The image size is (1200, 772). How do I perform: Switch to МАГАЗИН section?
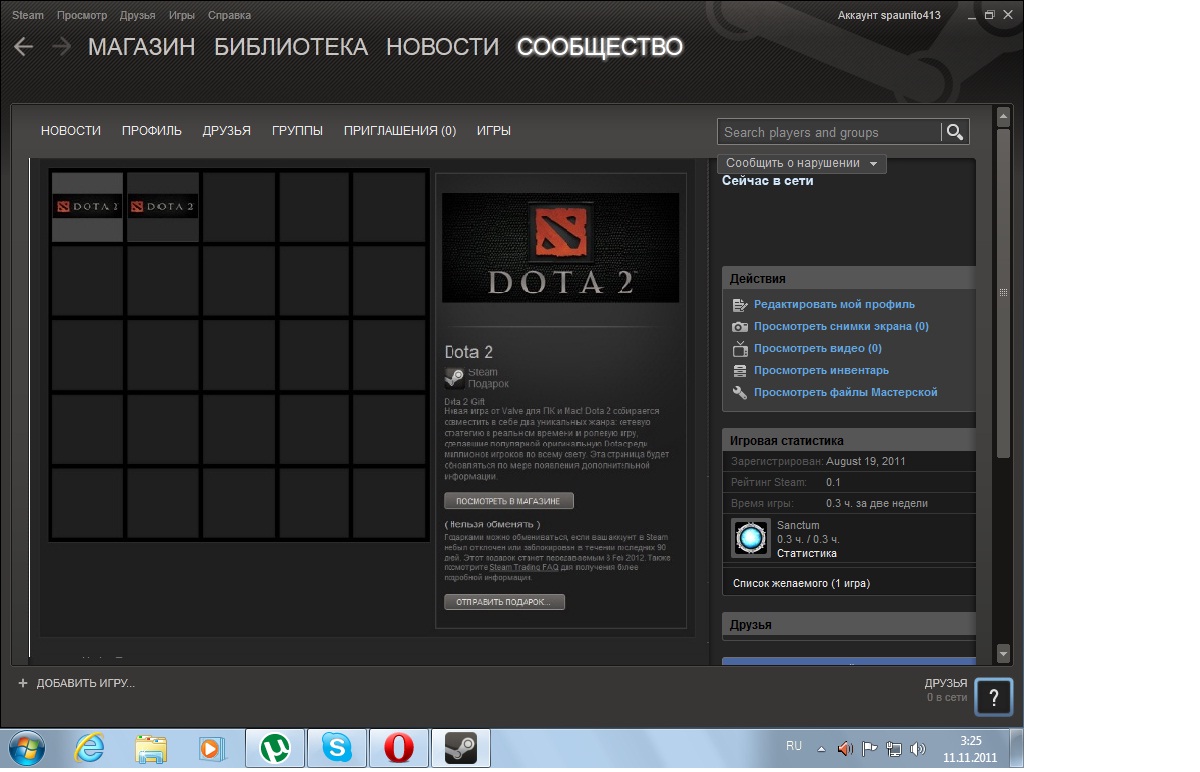coord(142,47)
